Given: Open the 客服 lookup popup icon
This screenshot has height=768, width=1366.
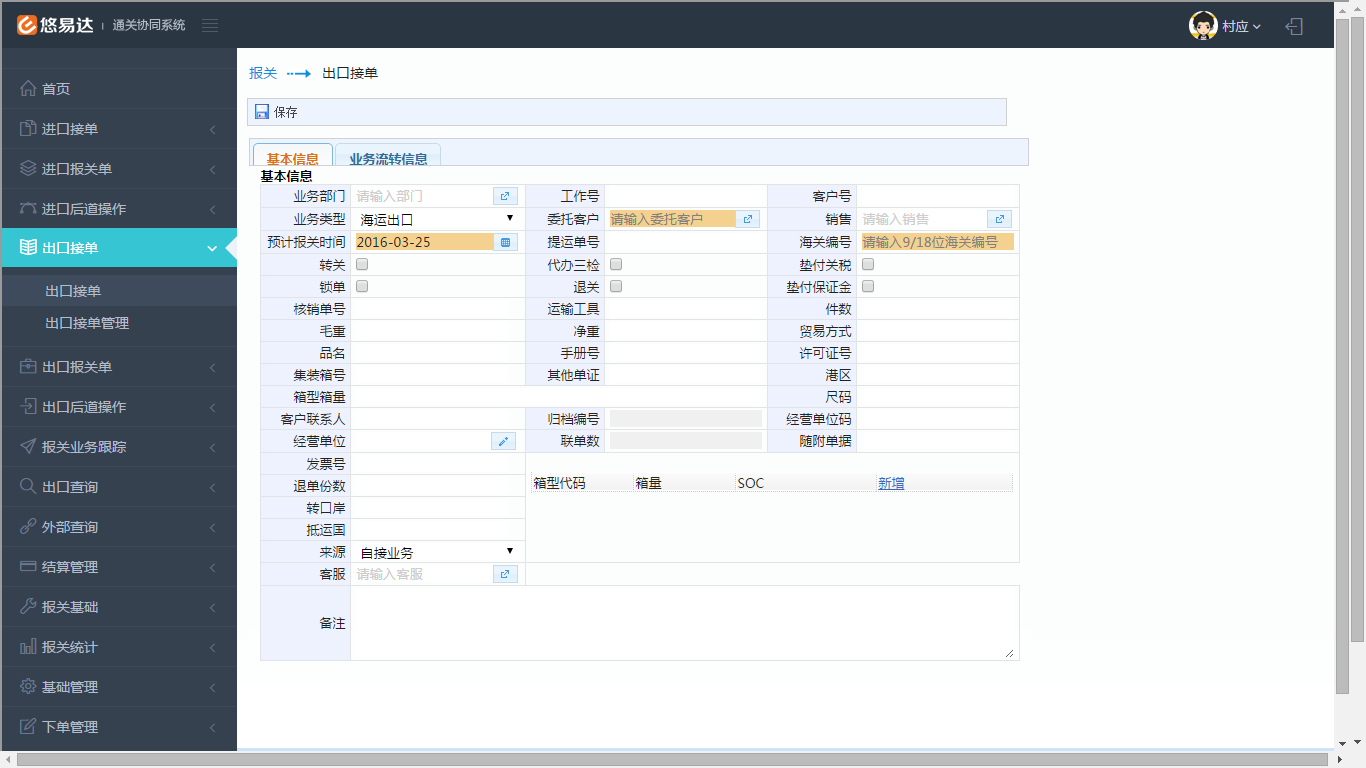Looking at the screenshot, I should point(505,574).
